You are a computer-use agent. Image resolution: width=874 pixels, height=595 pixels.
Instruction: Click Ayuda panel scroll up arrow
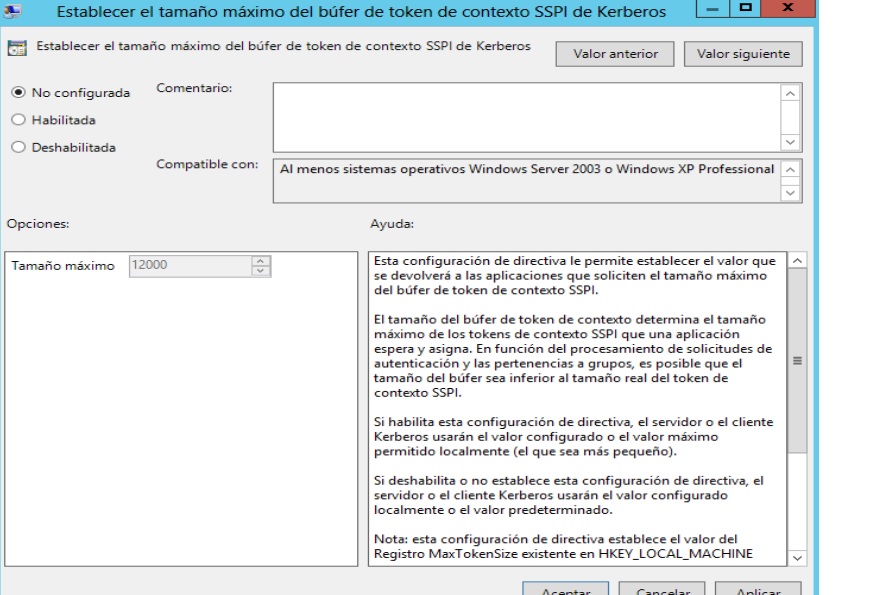pyautogui.click(x=797, y=261)
